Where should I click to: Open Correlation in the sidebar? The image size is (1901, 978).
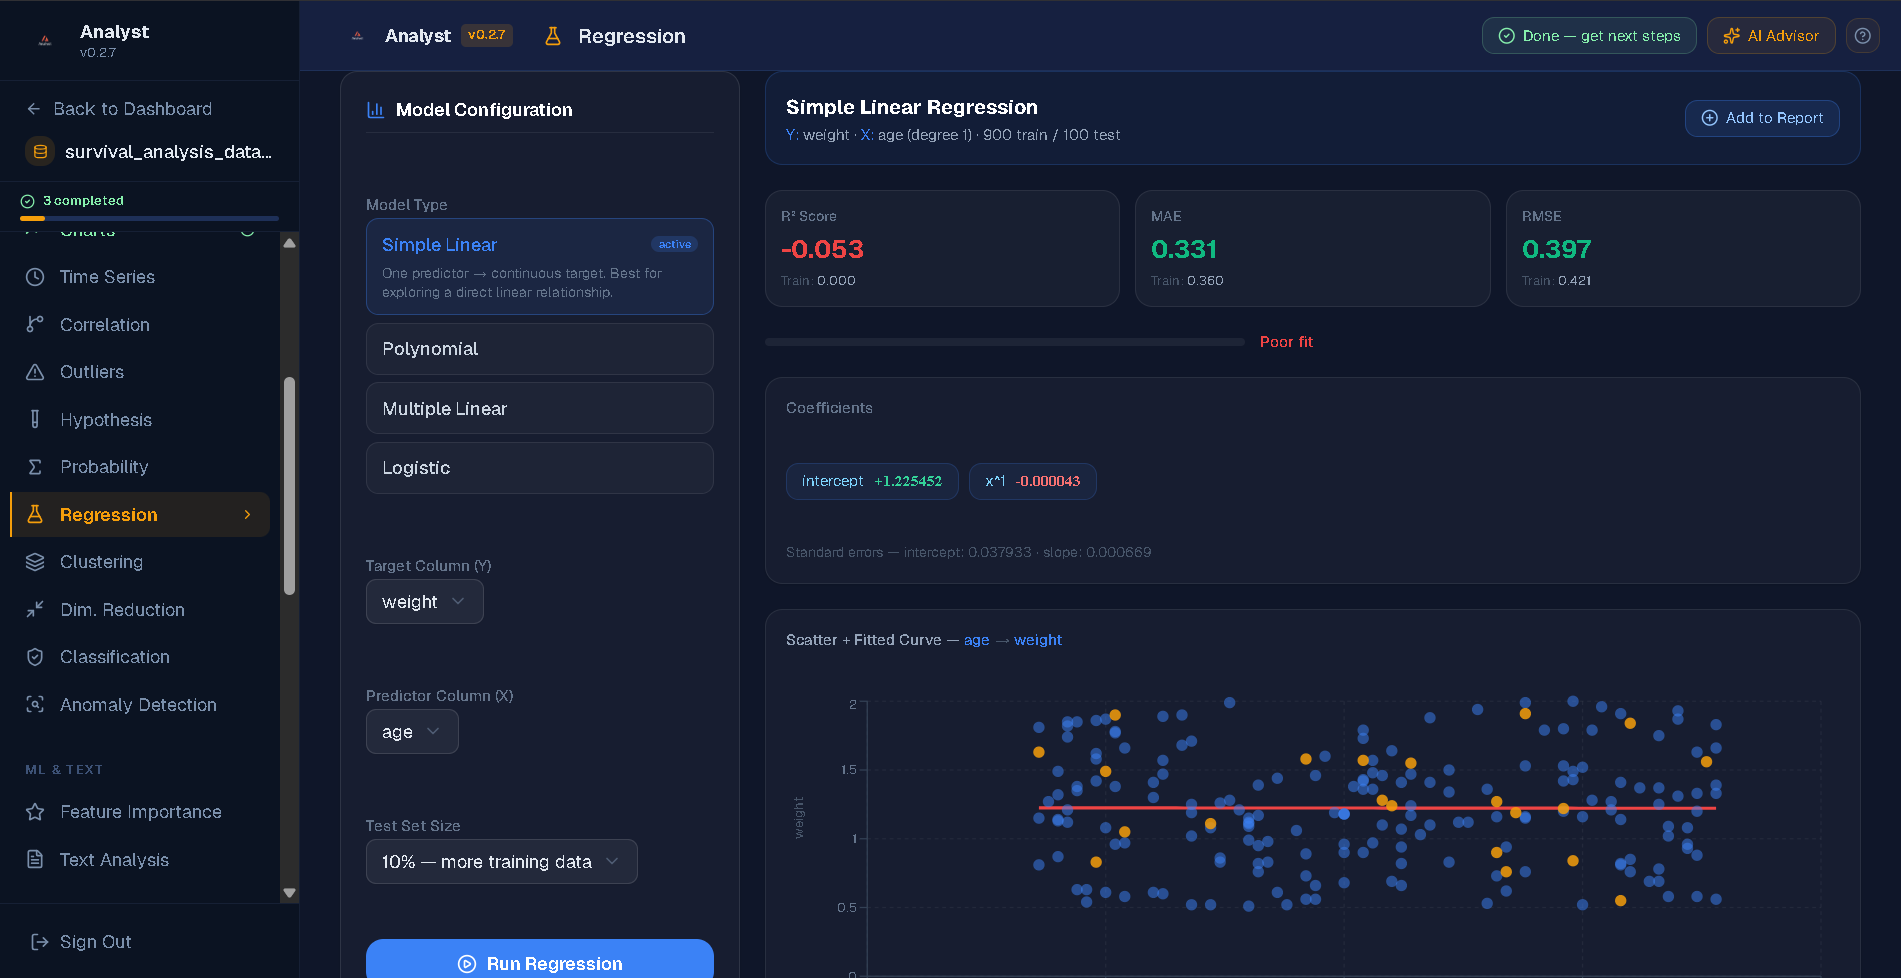[140, 324]
